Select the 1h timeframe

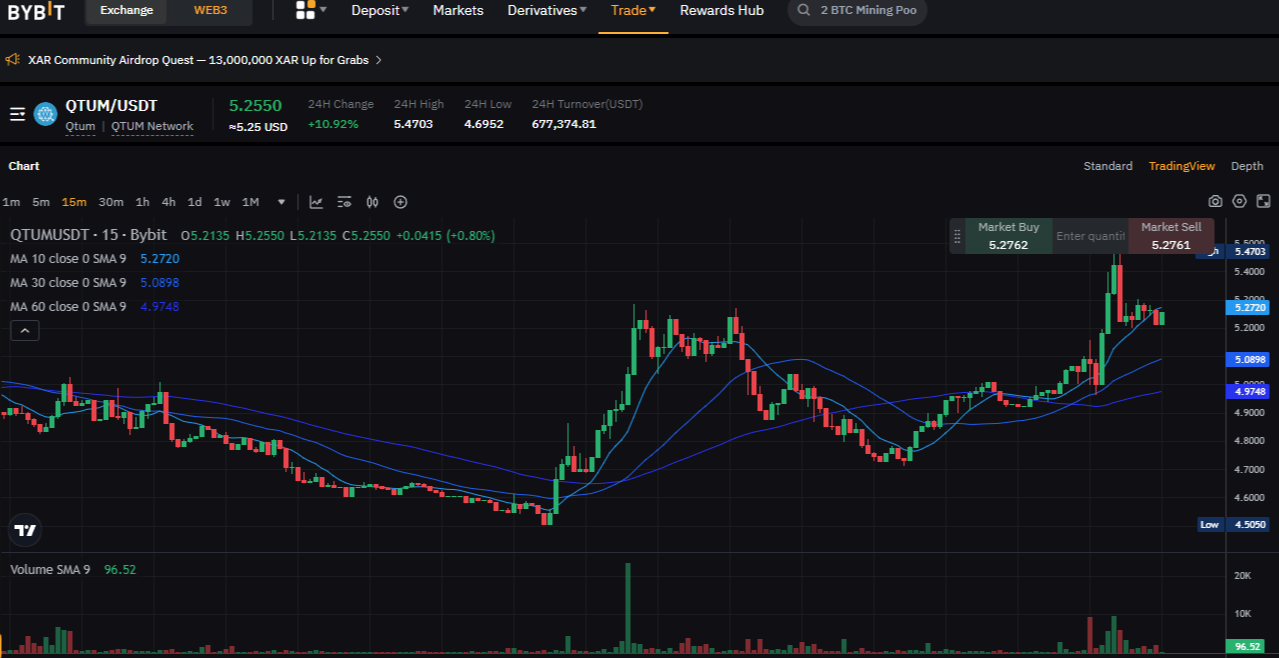coord(143,202)
